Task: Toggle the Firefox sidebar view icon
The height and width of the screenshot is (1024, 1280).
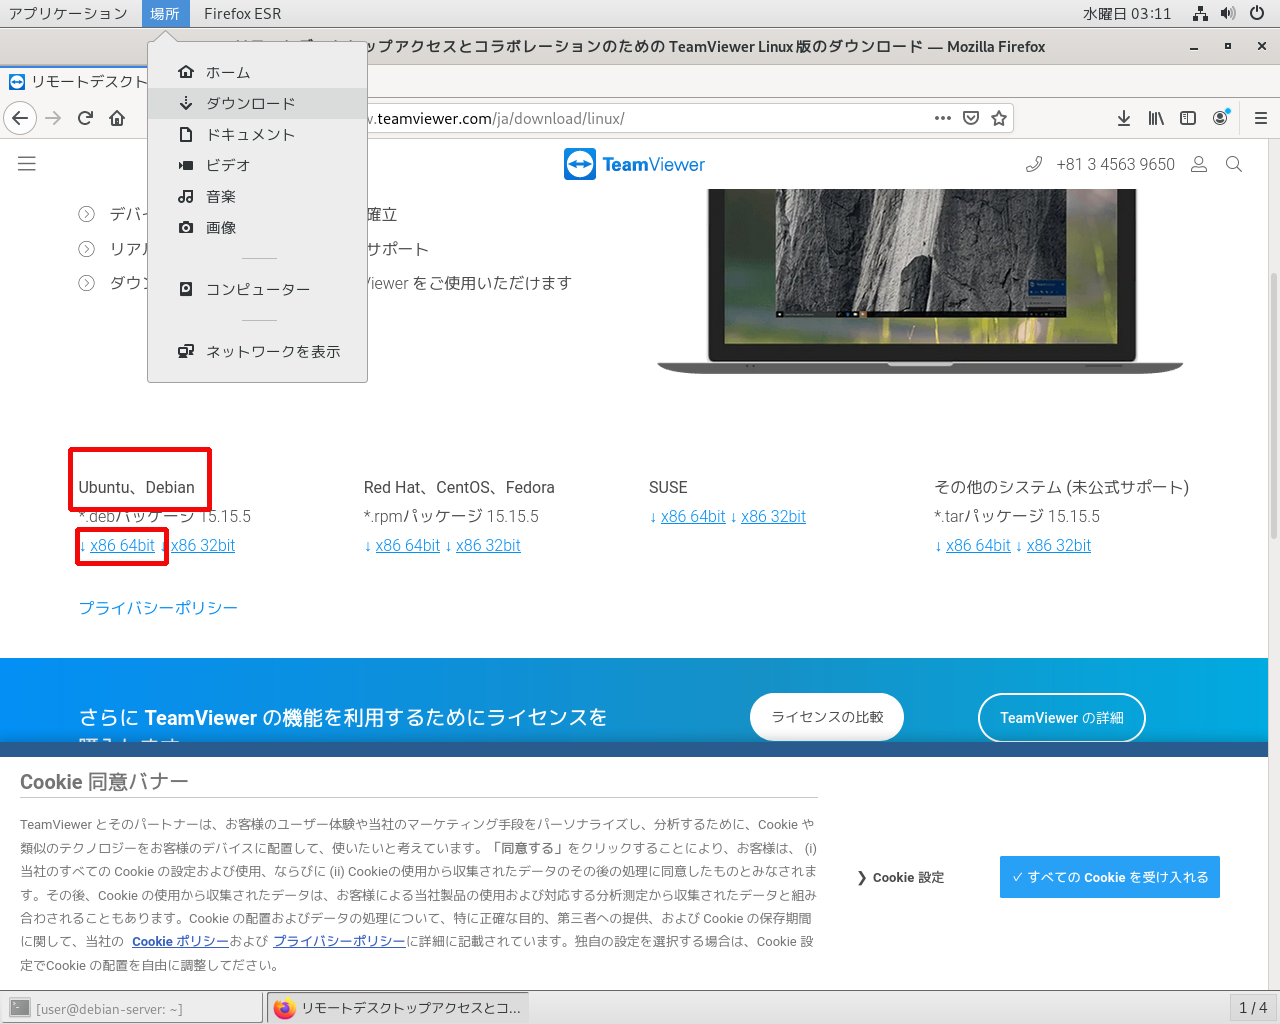Action: coord(1188,118)
